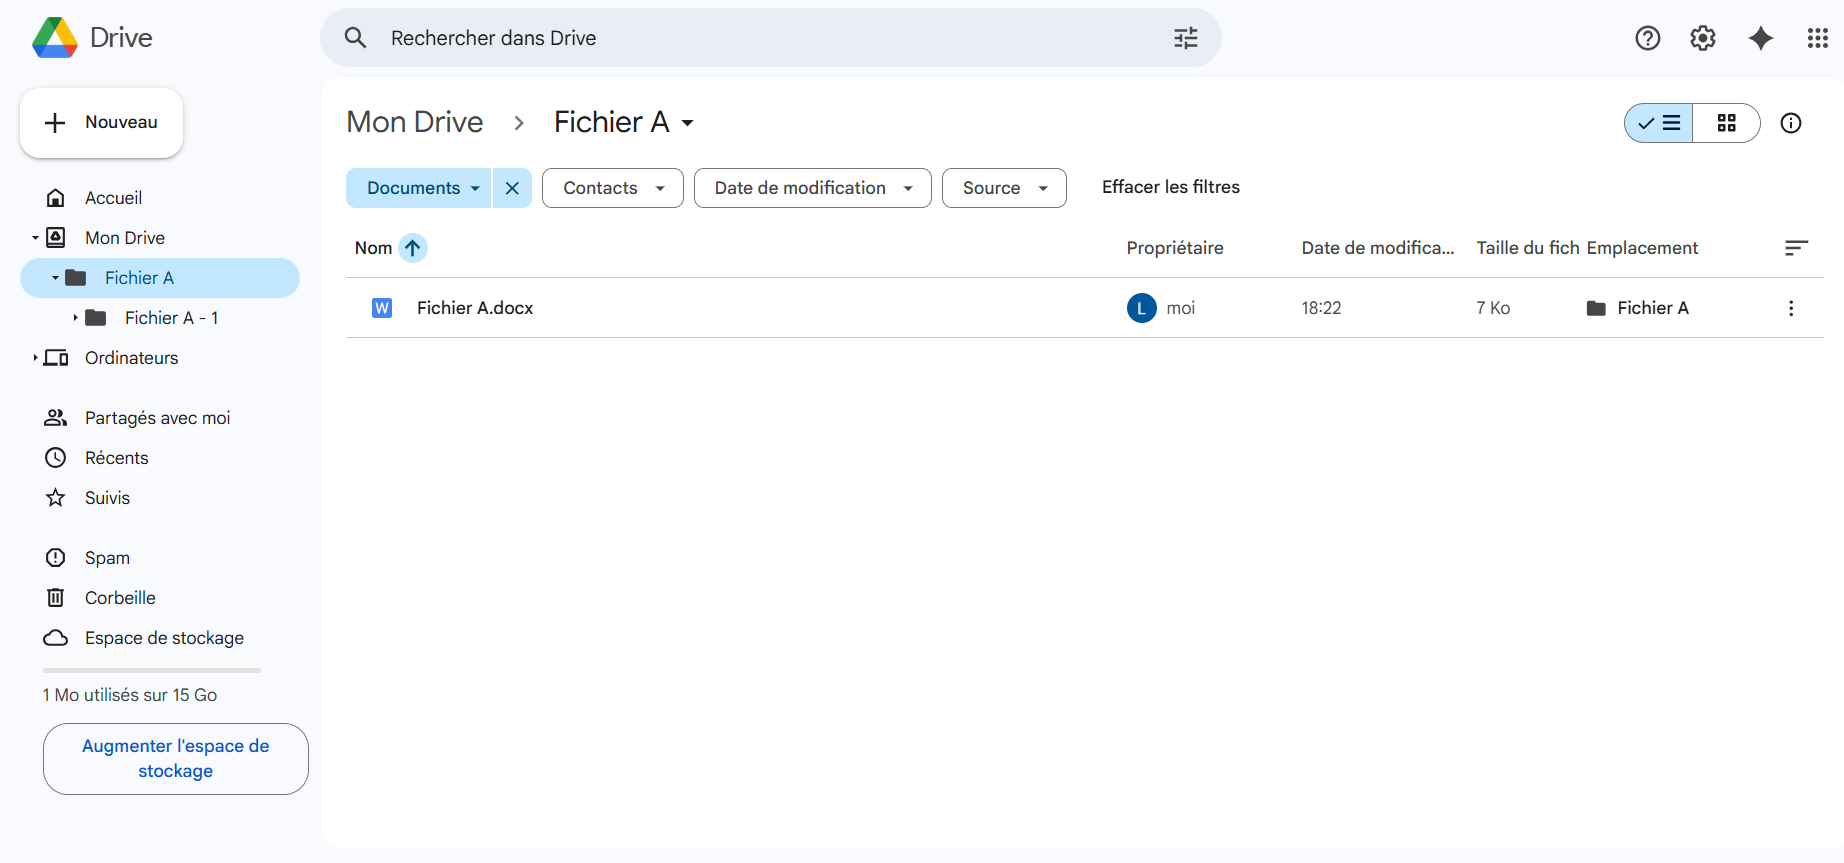Image resolution: width=1844 pixels, height=863 pixels.
Task: Open Date de modification filter dropdown
Action: [812, 188]
